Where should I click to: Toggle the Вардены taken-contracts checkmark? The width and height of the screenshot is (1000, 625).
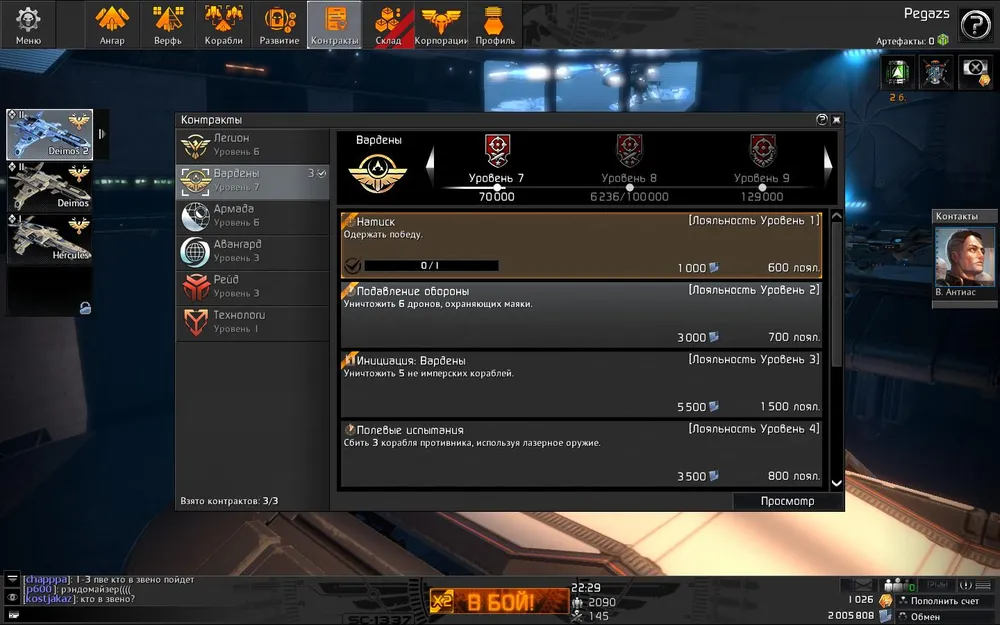(321, 173)
